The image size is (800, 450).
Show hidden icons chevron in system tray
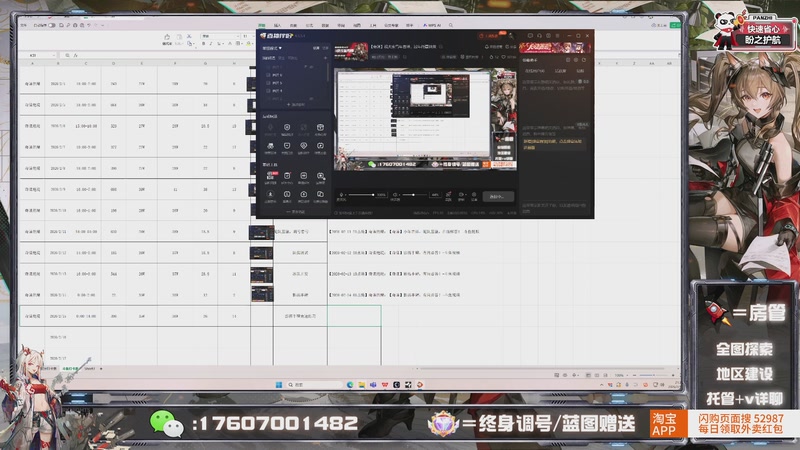(x=602, y=385)
